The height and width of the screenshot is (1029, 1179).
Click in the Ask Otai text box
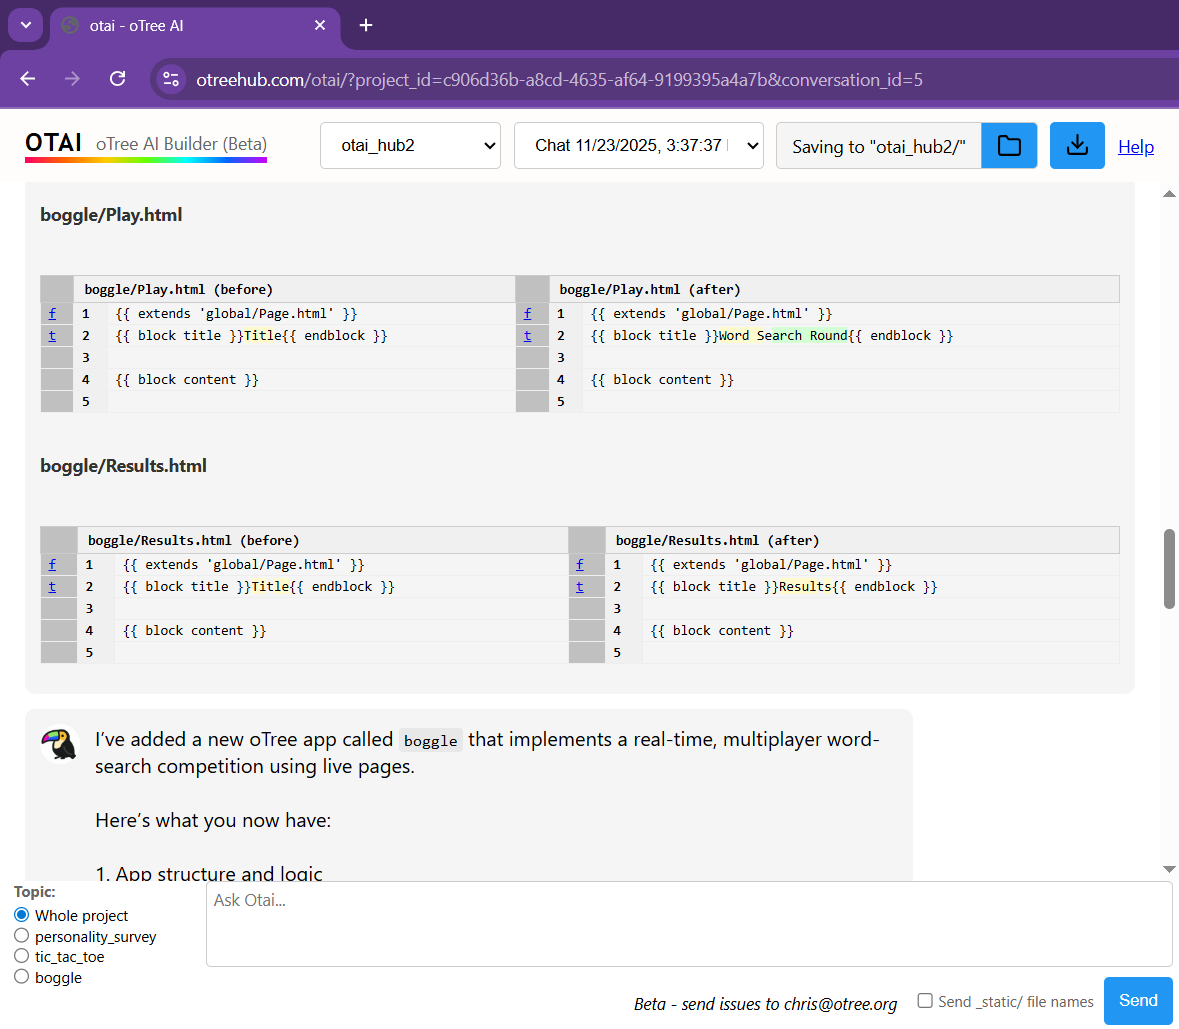[688, 924]
